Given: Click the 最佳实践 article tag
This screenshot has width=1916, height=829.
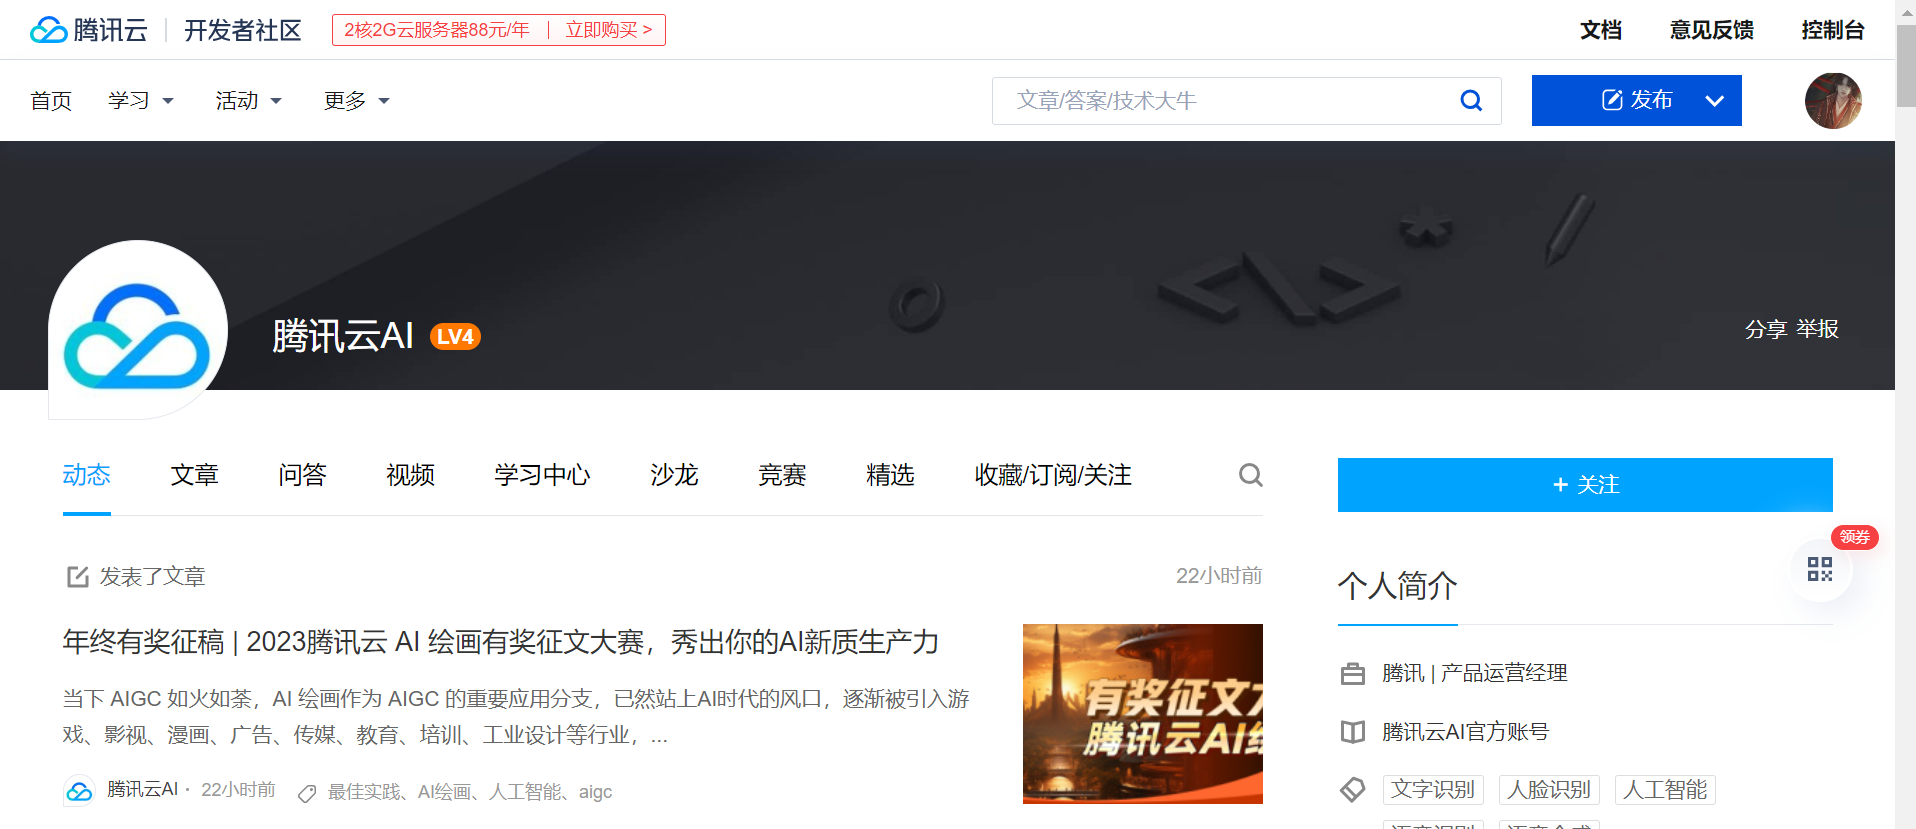Looking at the screenshot, I should tap(364, 792).
